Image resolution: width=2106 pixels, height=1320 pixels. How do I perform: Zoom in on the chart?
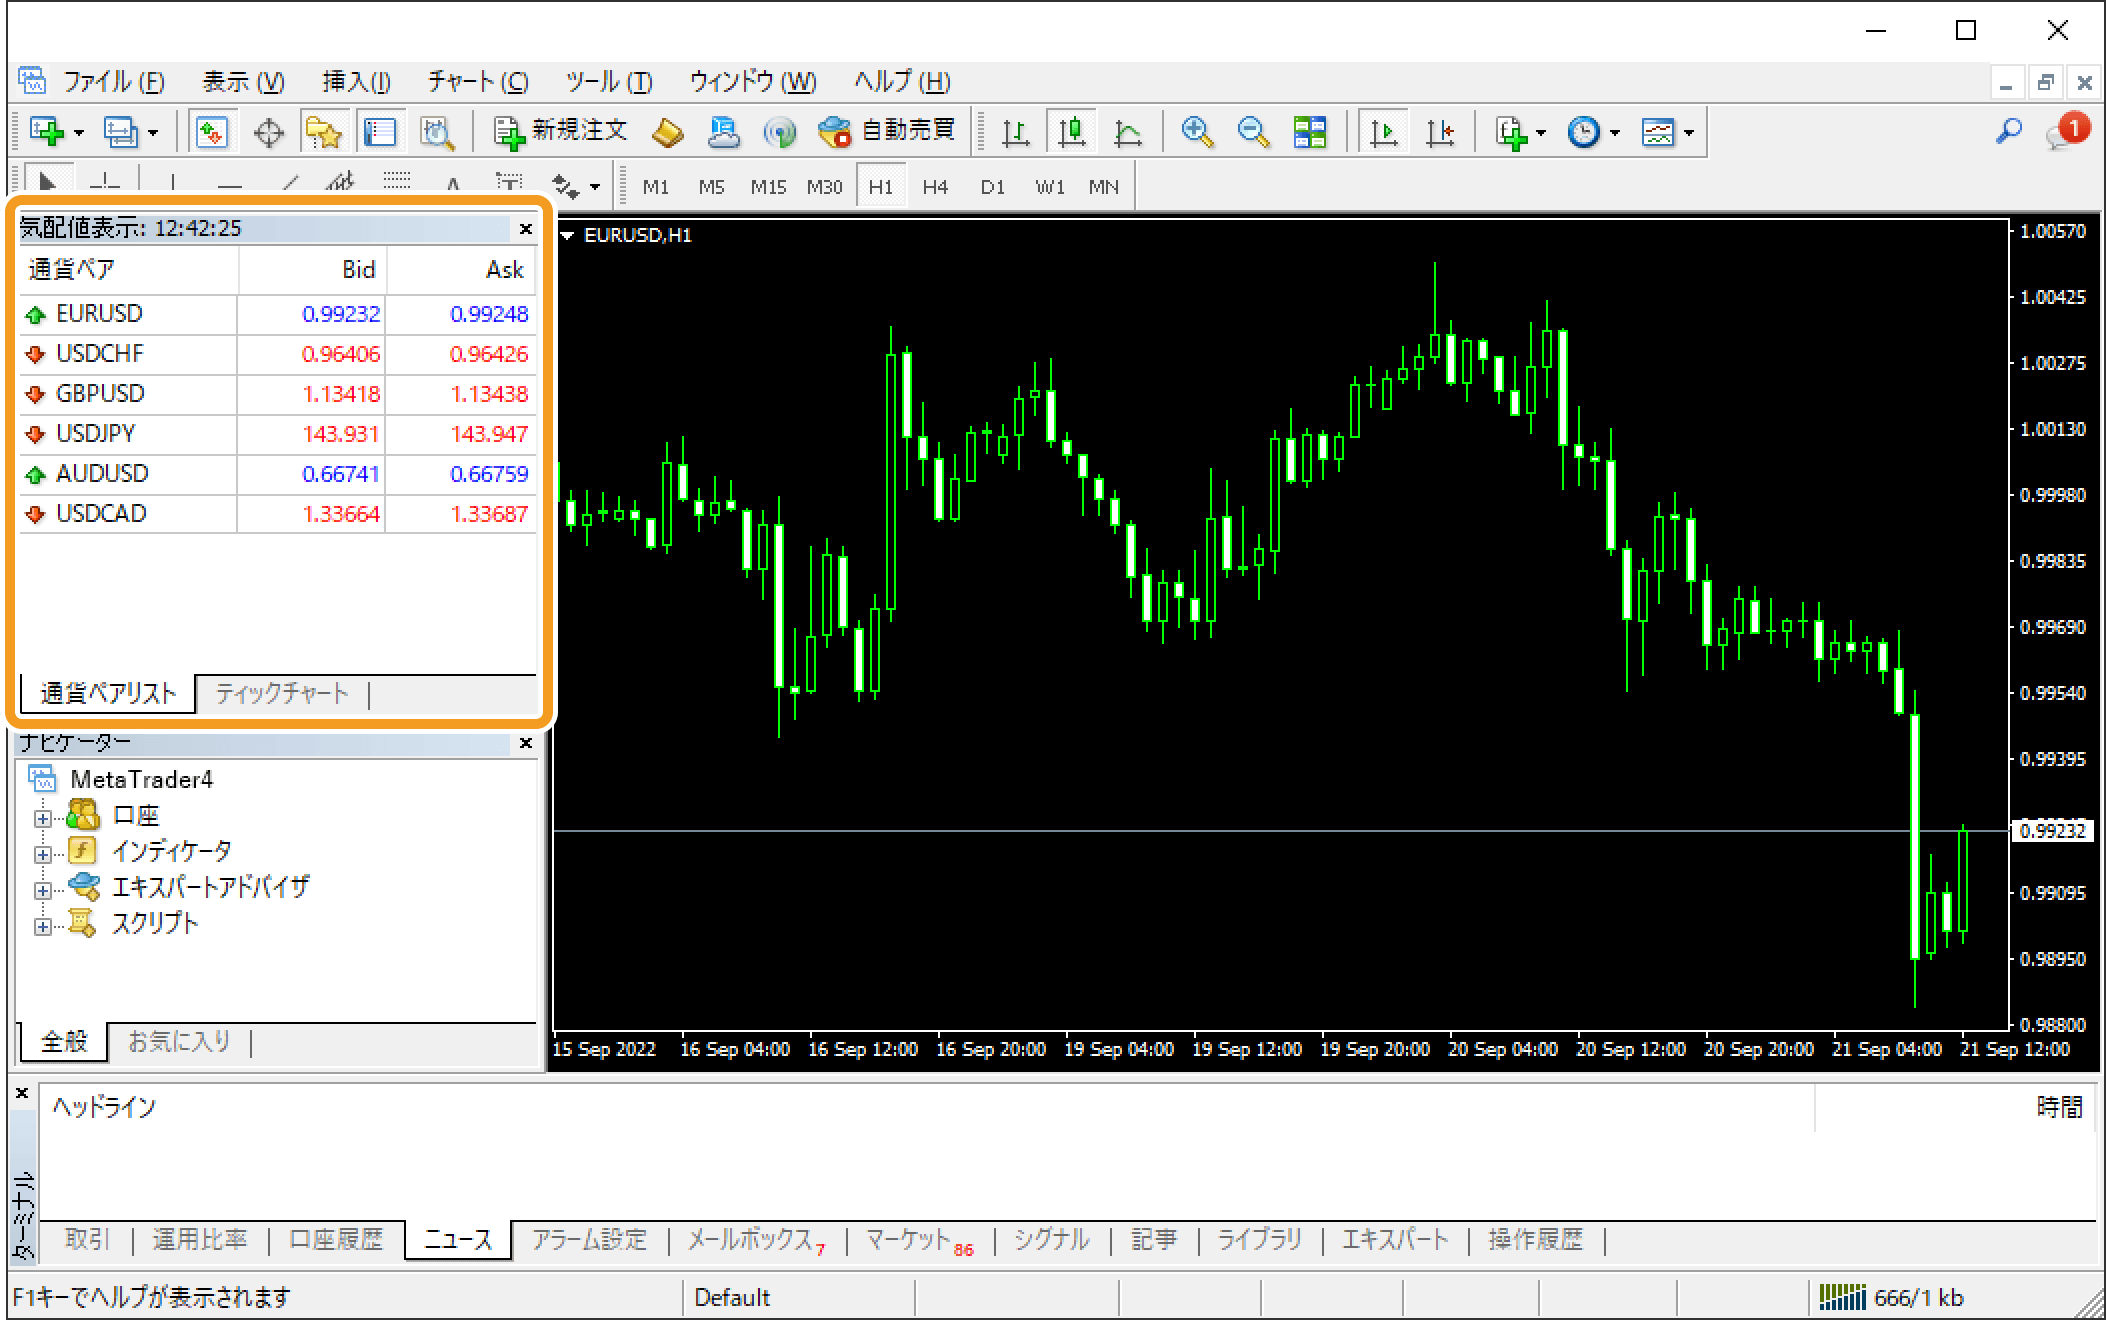pyautogui.click(x=1196, y=132)
